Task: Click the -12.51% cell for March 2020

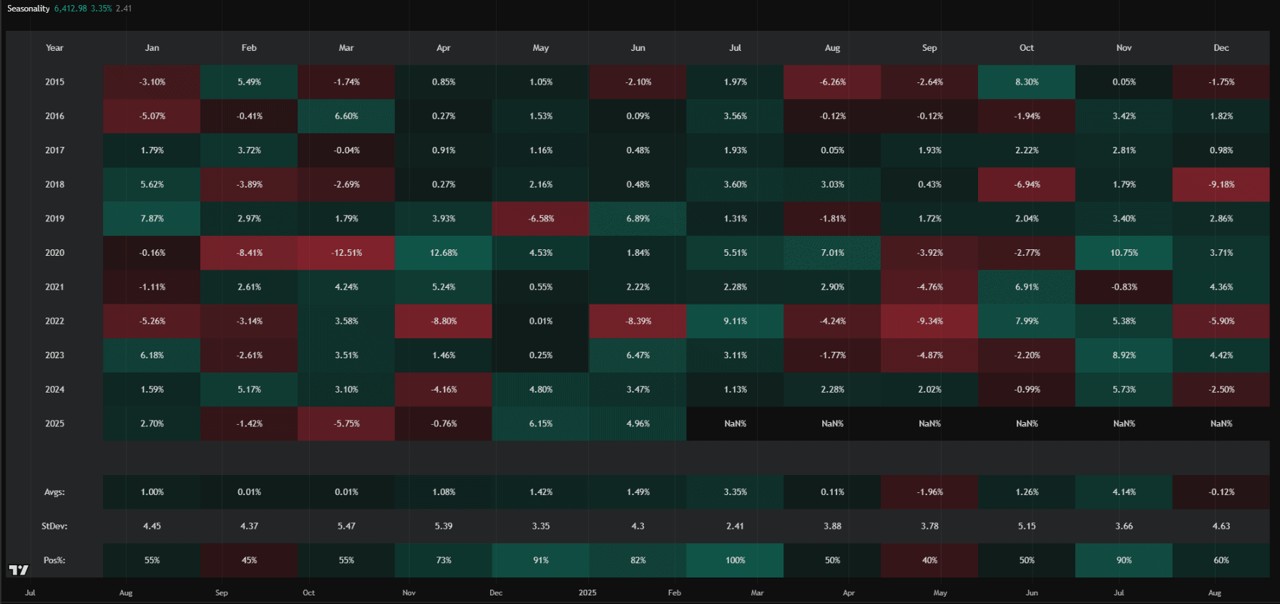Action: click(346, 253)
